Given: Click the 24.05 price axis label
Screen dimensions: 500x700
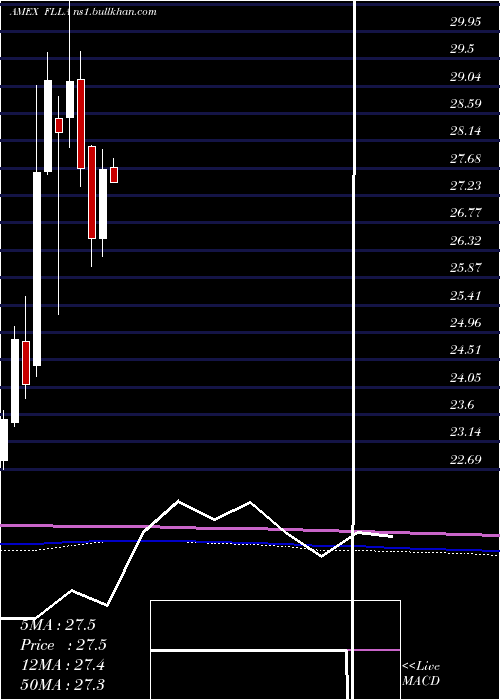Looking at the screenshot, I should [465, 378].
